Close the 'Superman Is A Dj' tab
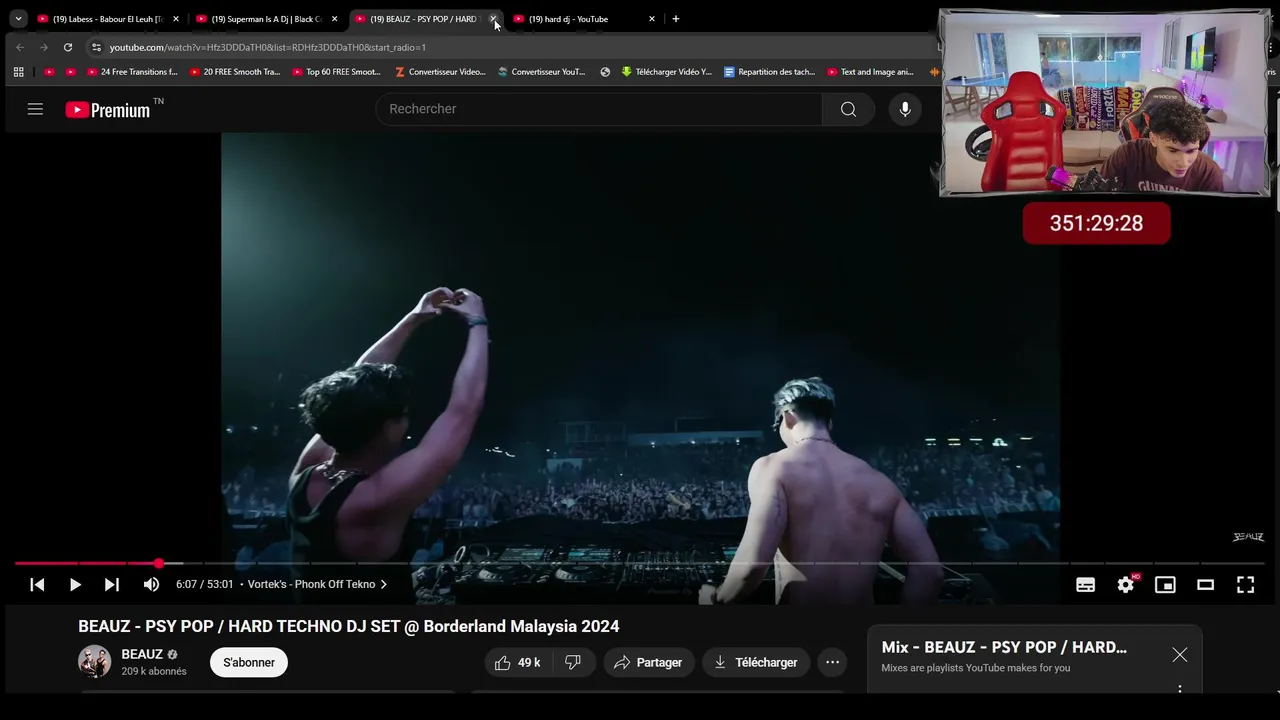Image resolution: width=1280 pixels, height=720 pixels. tap(335, 19)
